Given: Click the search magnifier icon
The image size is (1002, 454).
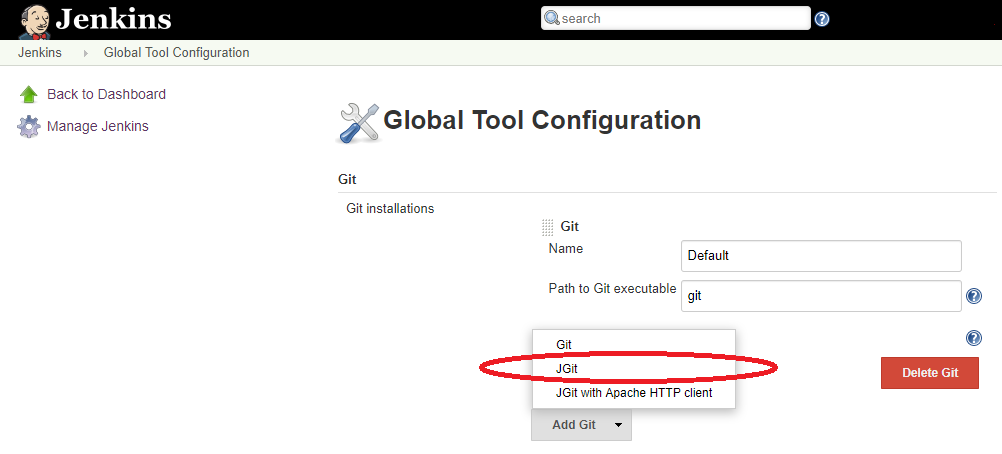Looking at the screenshot, I should click(x=552, y=19).
